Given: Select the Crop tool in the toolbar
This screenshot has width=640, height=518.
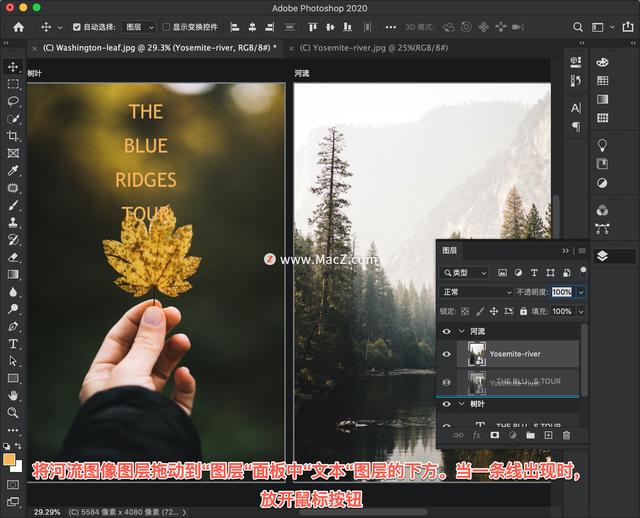Looking at the screenshot, I should 13,135.
